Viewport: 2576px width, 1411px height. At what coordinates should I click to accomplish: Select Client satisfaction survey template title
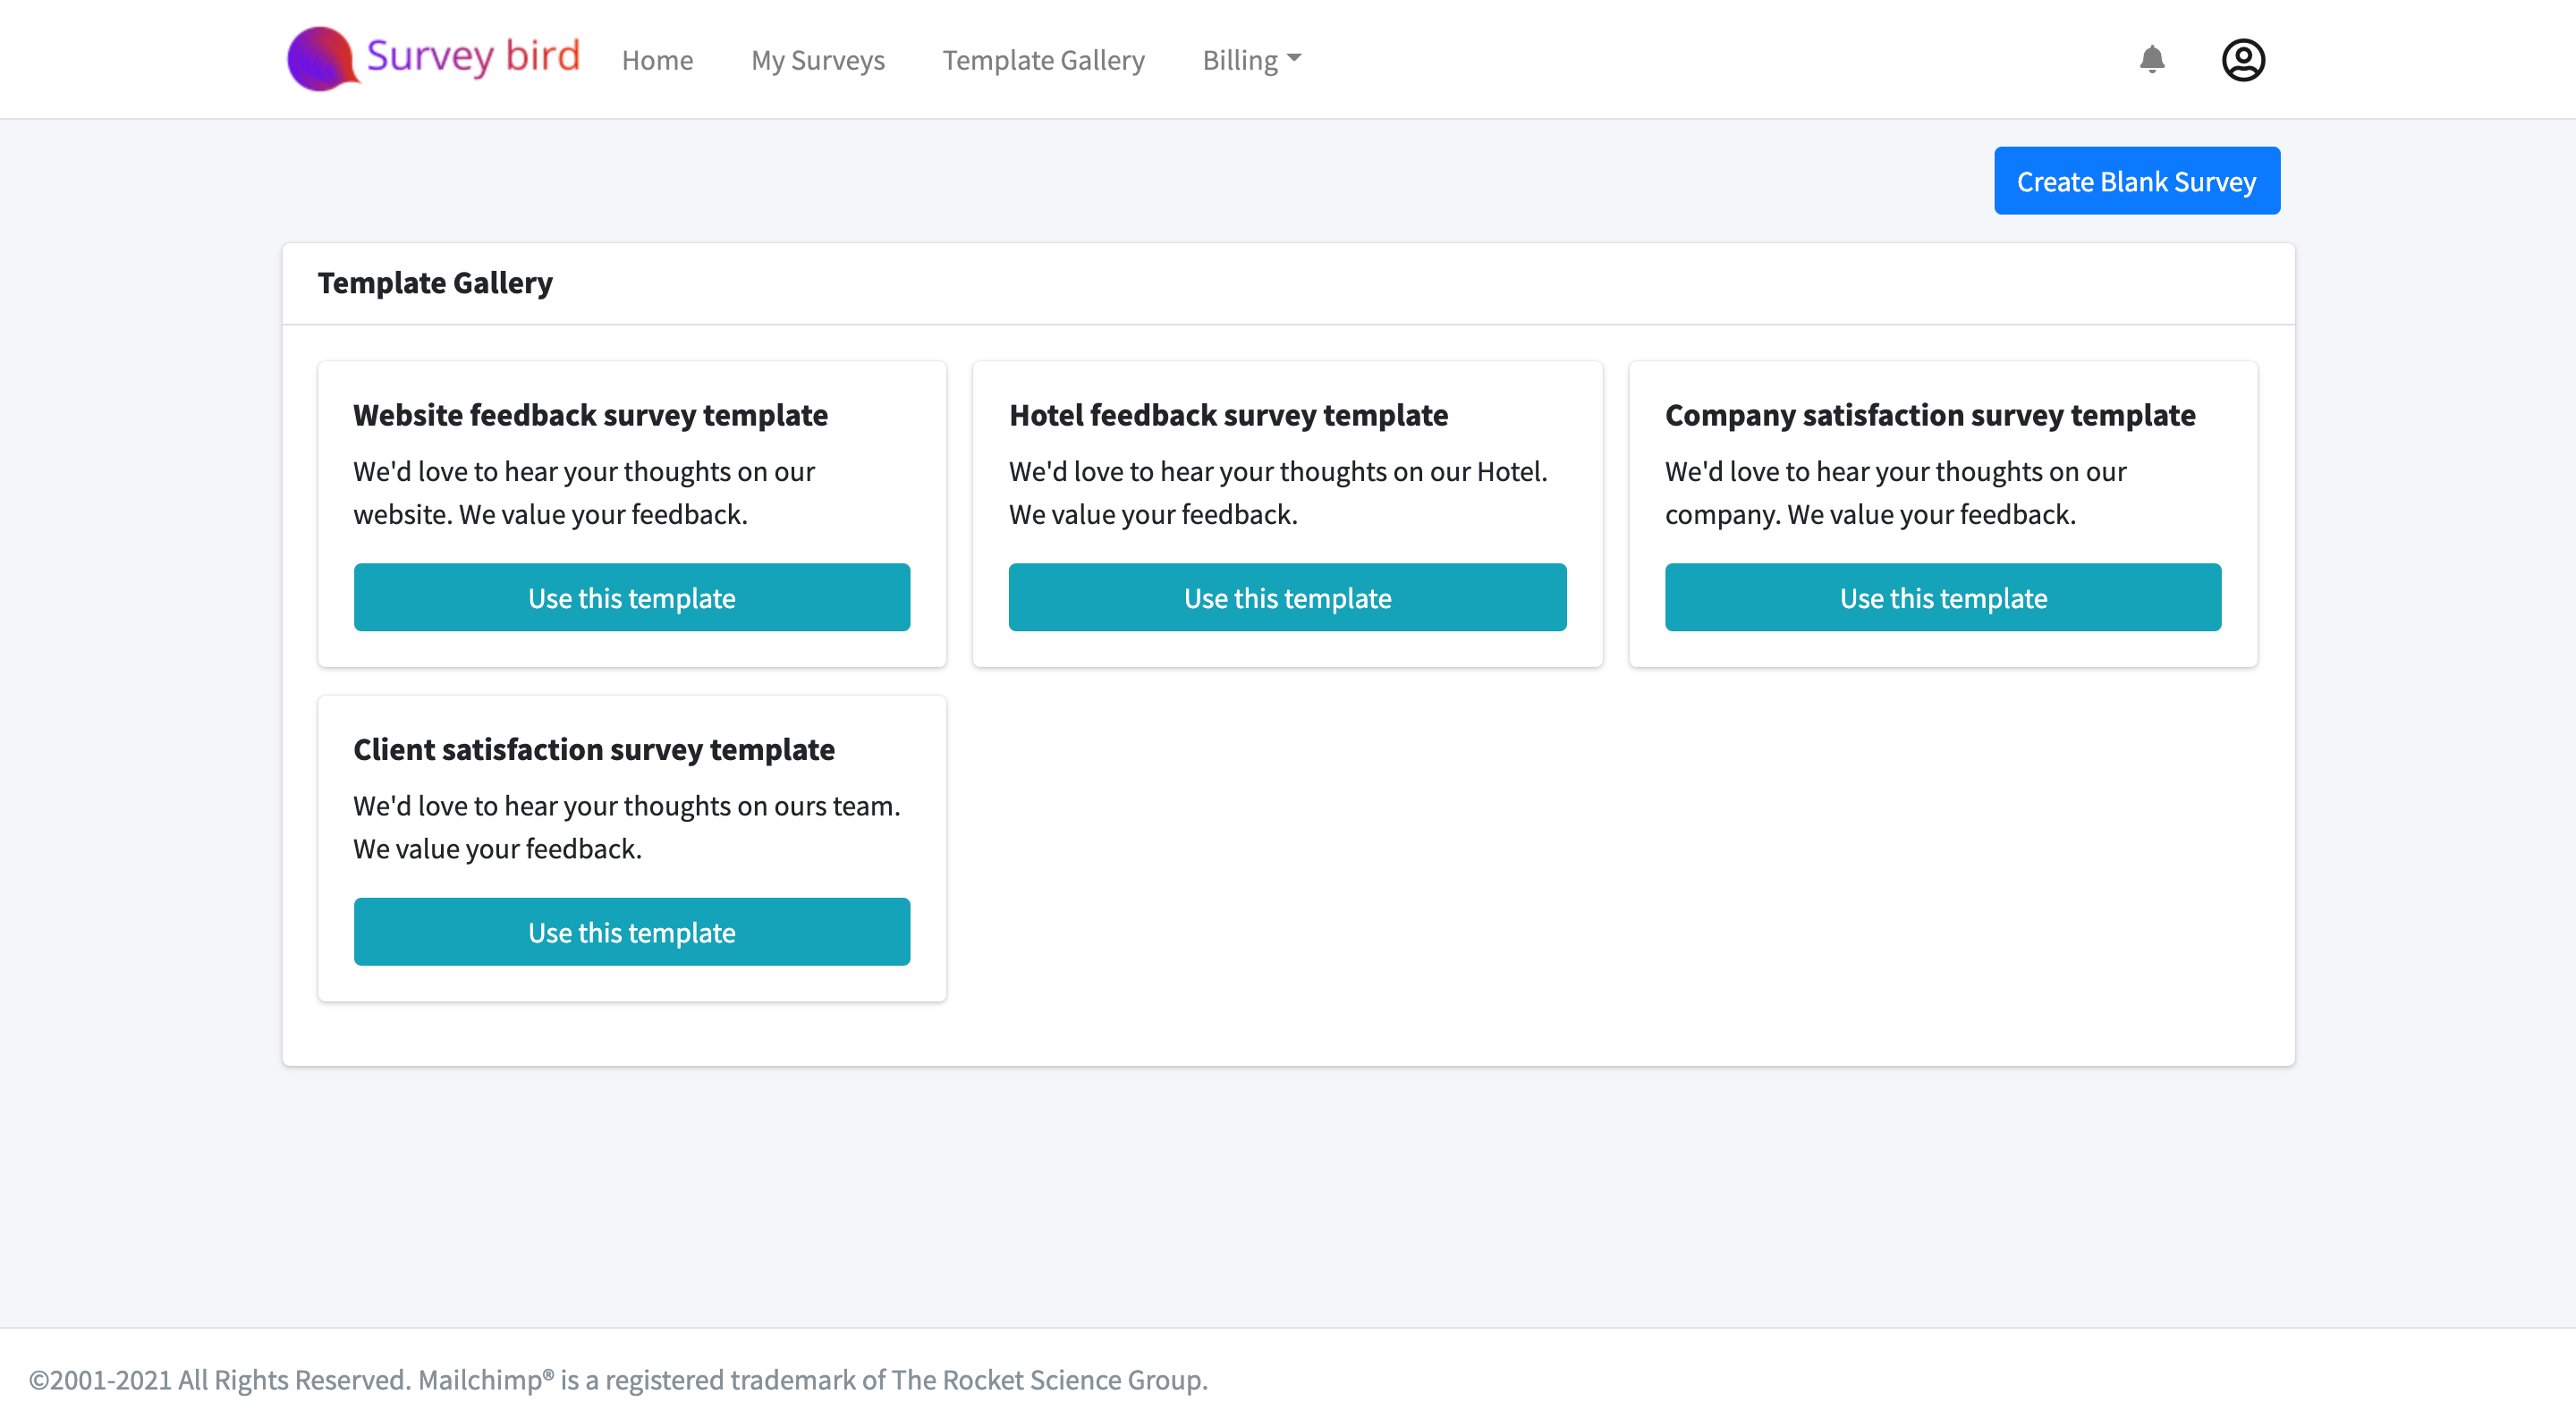(x=593, y=748)
